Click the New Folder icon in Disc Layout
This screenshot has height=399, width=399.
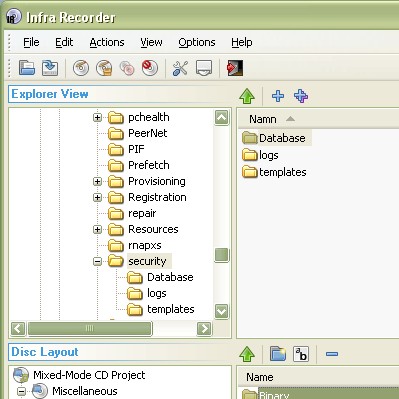tap(278, 354)
